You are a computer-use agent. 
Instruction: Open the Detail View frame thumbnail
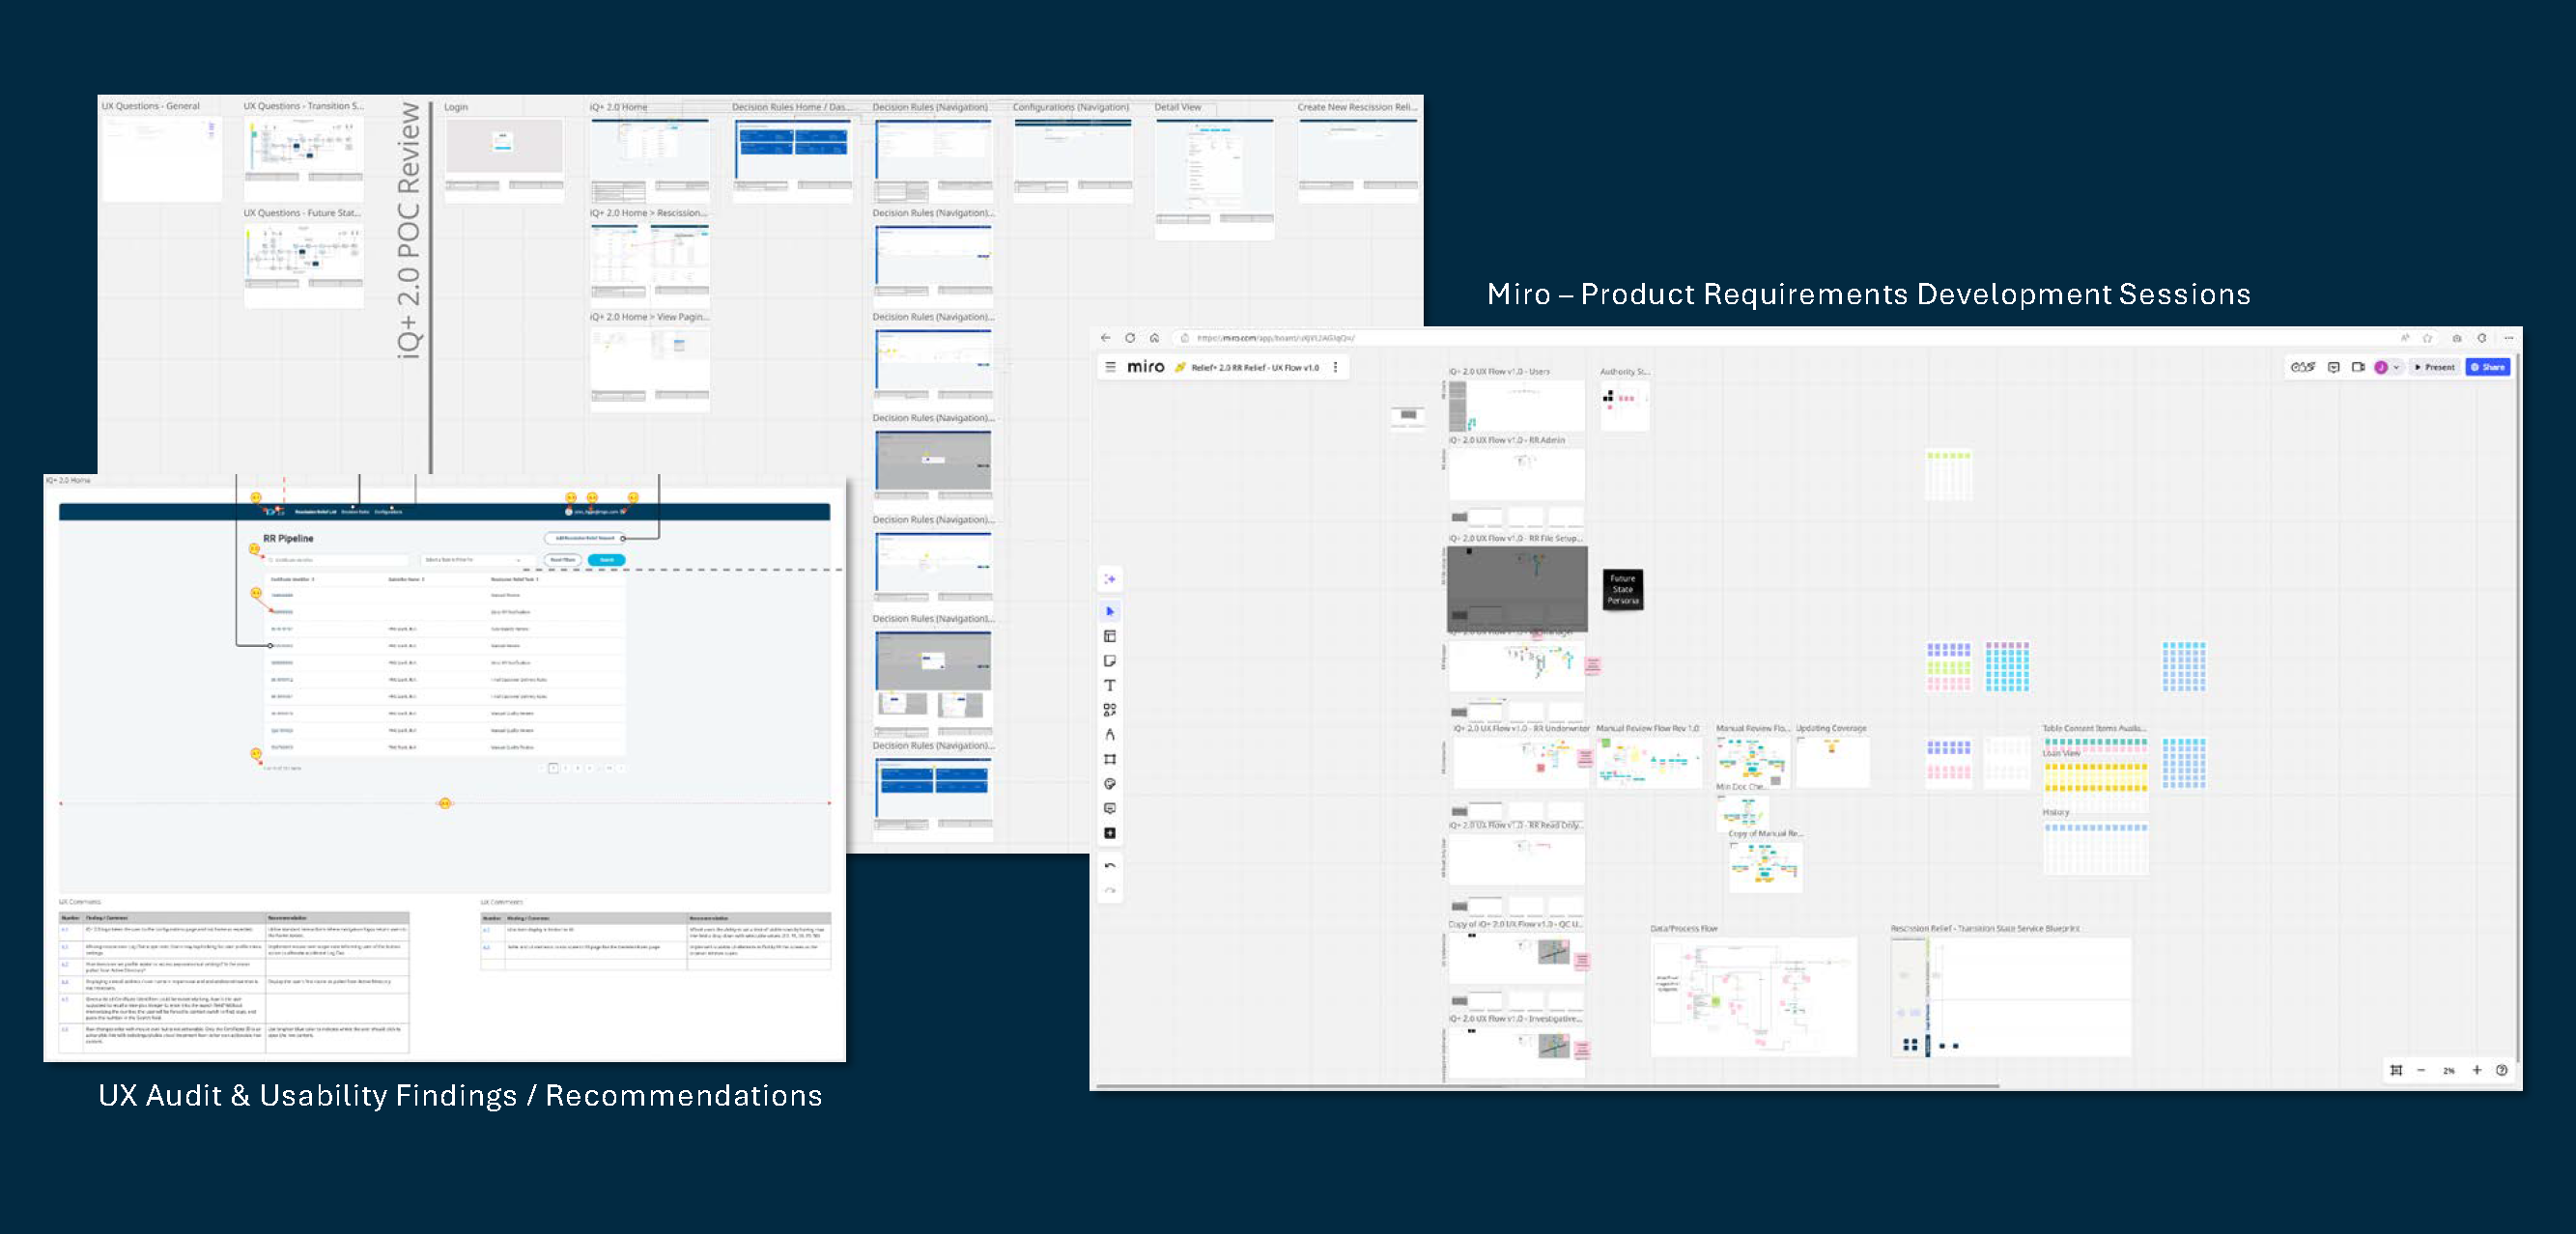(1215, 178)
